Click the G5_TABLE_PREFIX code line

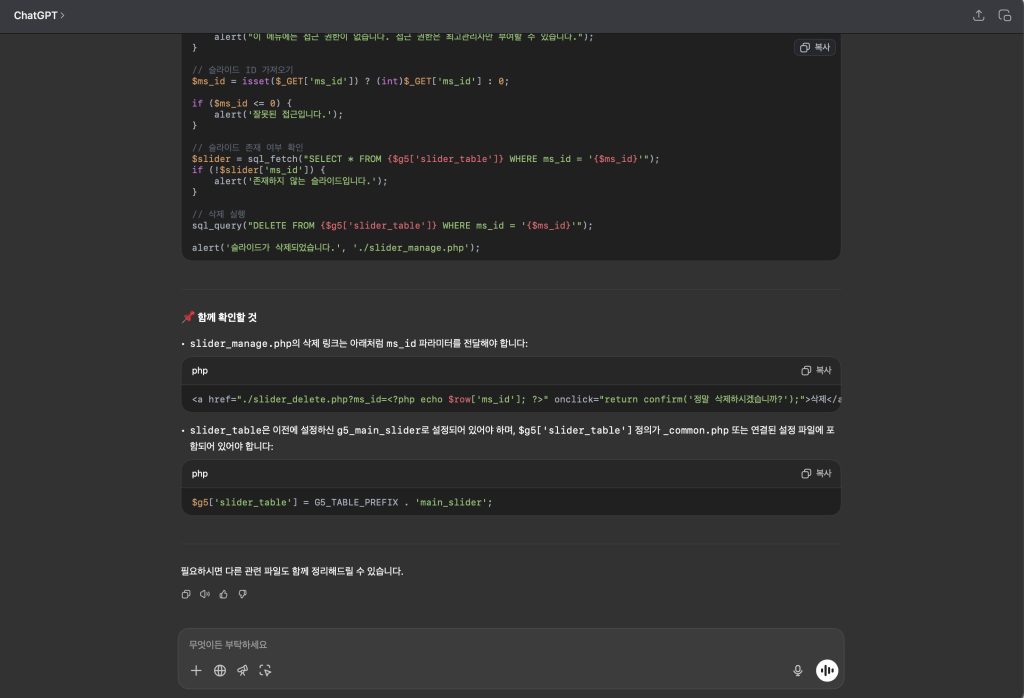pos(342,502)
